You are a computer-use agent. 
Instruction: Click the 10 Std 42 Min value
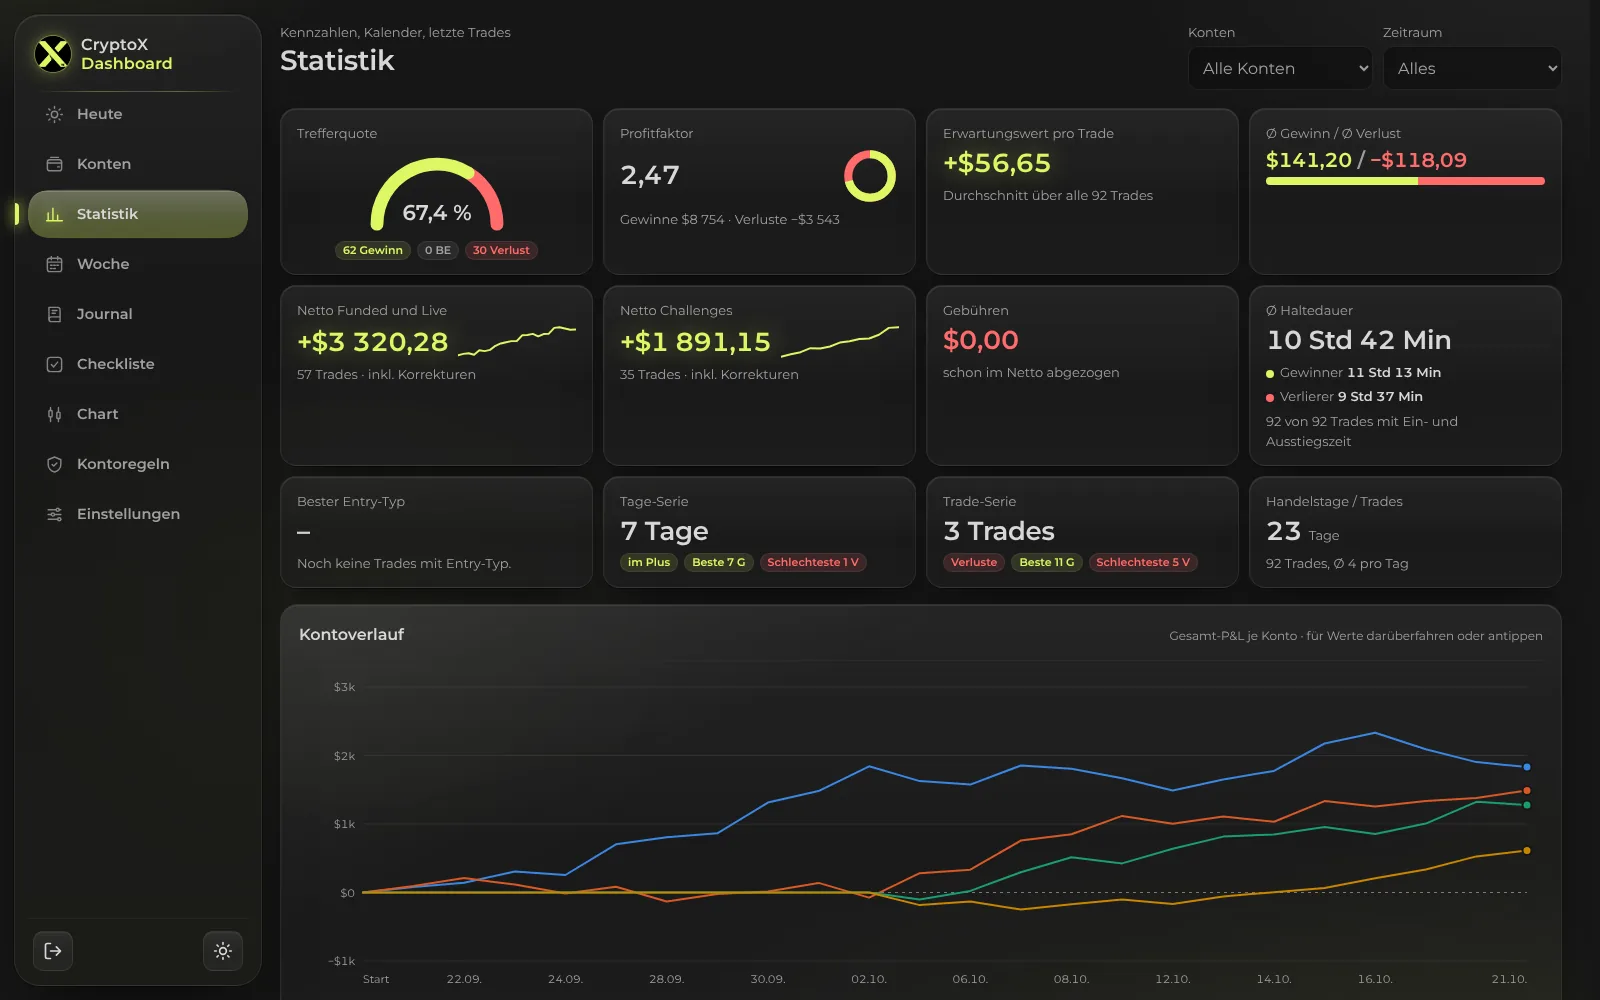(1359, 340)
